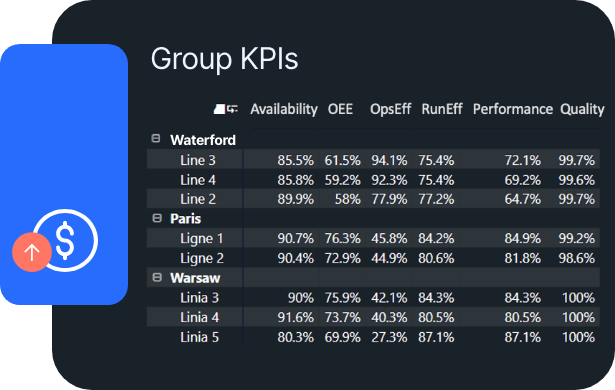Sort by the OEE column header
Screen dimensions: 615x390
[x=340, y=109]
